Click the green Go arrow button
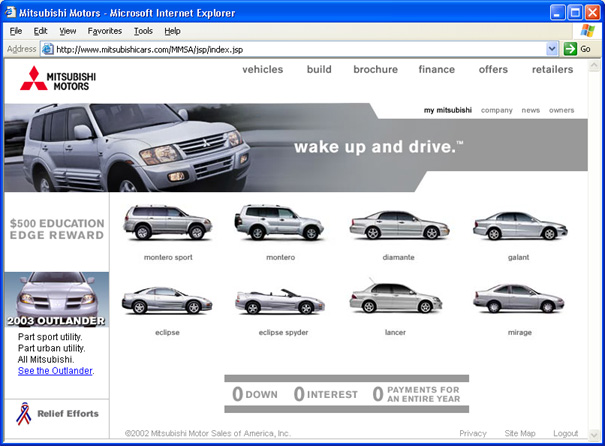The height and width of the screenshot is (446, 605). point(570,49)
